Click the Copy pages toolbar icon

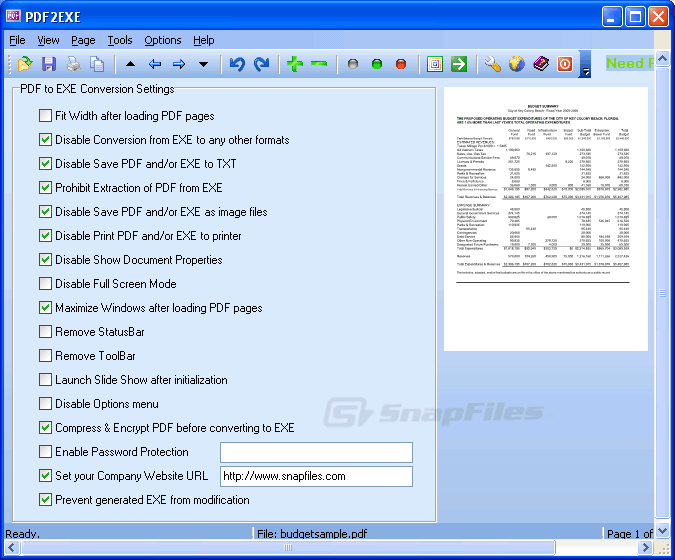(97, 64)
